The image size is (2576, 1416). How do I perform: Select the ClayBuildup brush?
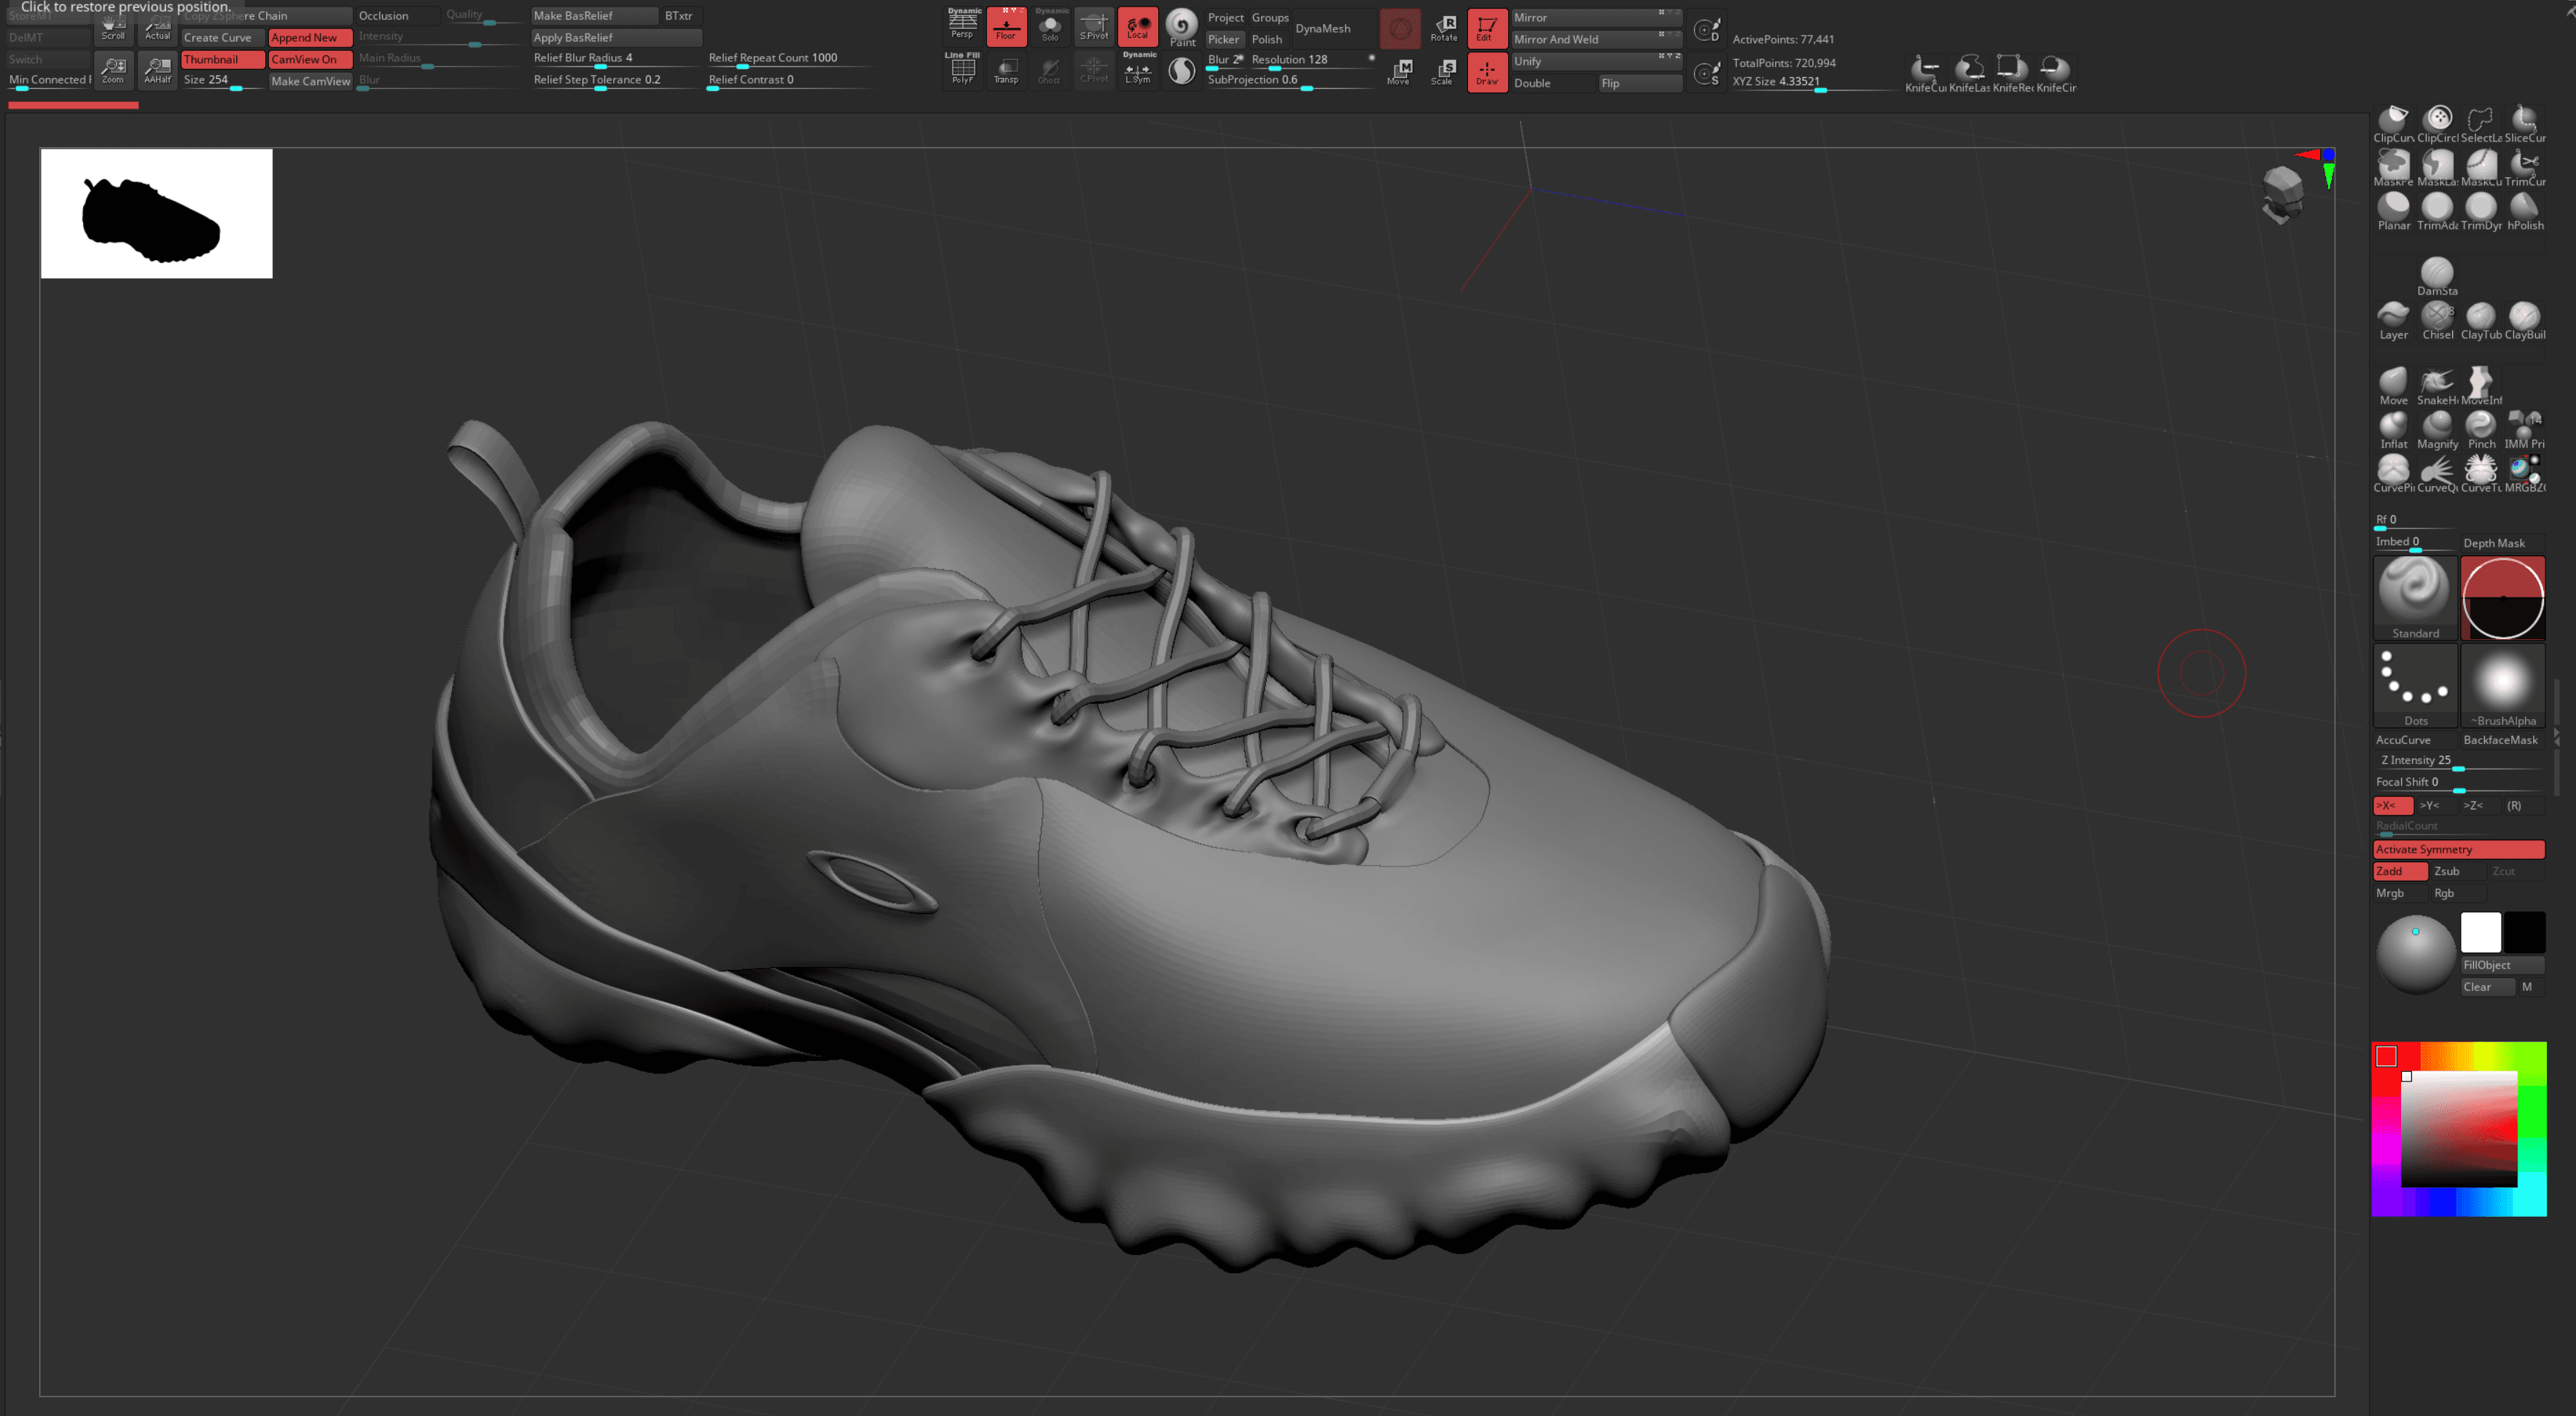[x=2525, y=321]
